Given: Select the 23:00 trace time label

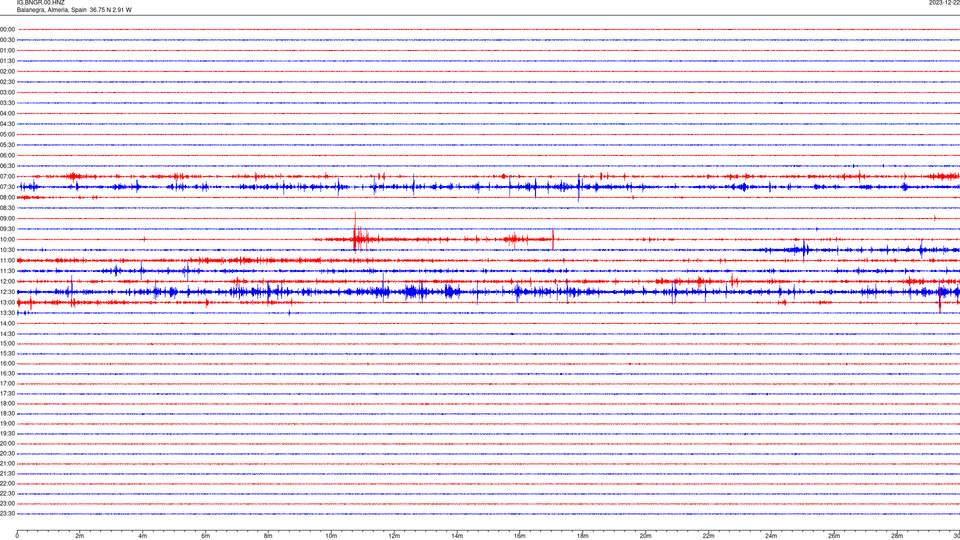Looking at the screenshot, I should point(7,504).
